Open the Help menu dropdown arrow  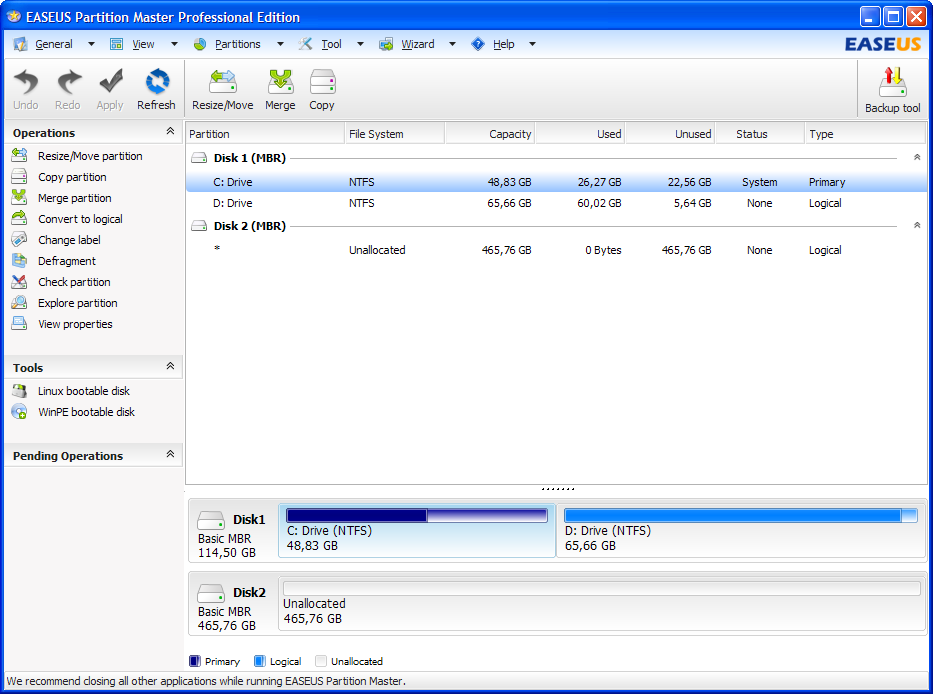533,44
